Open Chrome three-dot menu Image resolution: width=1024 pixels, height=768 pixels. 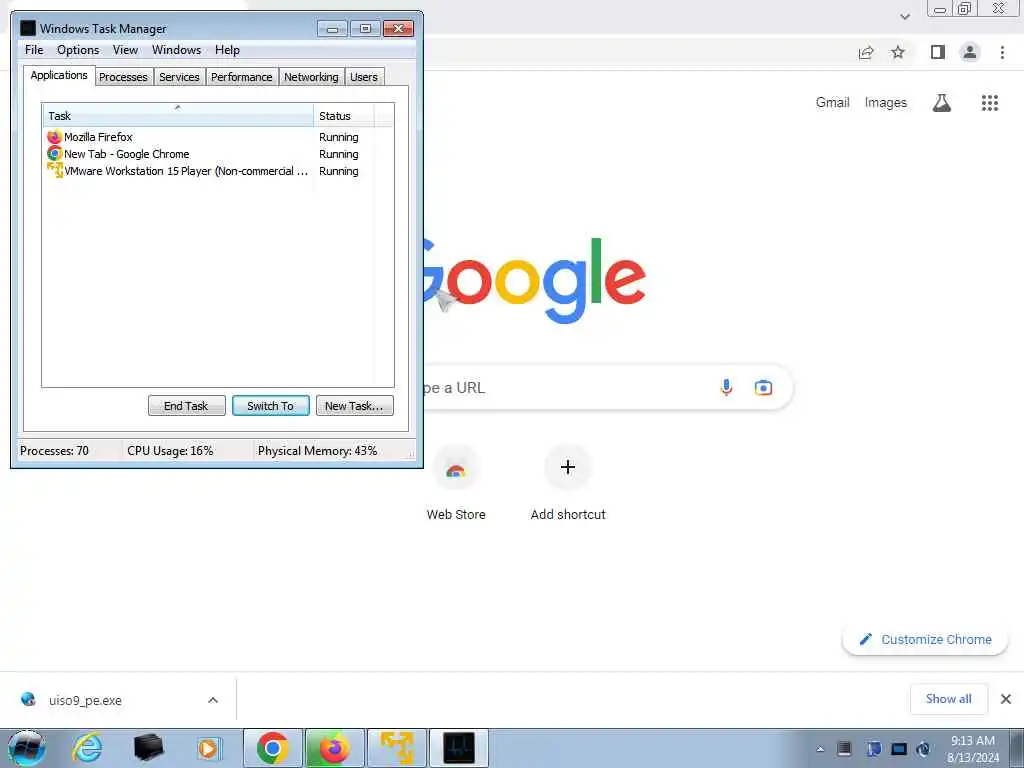1002,52
